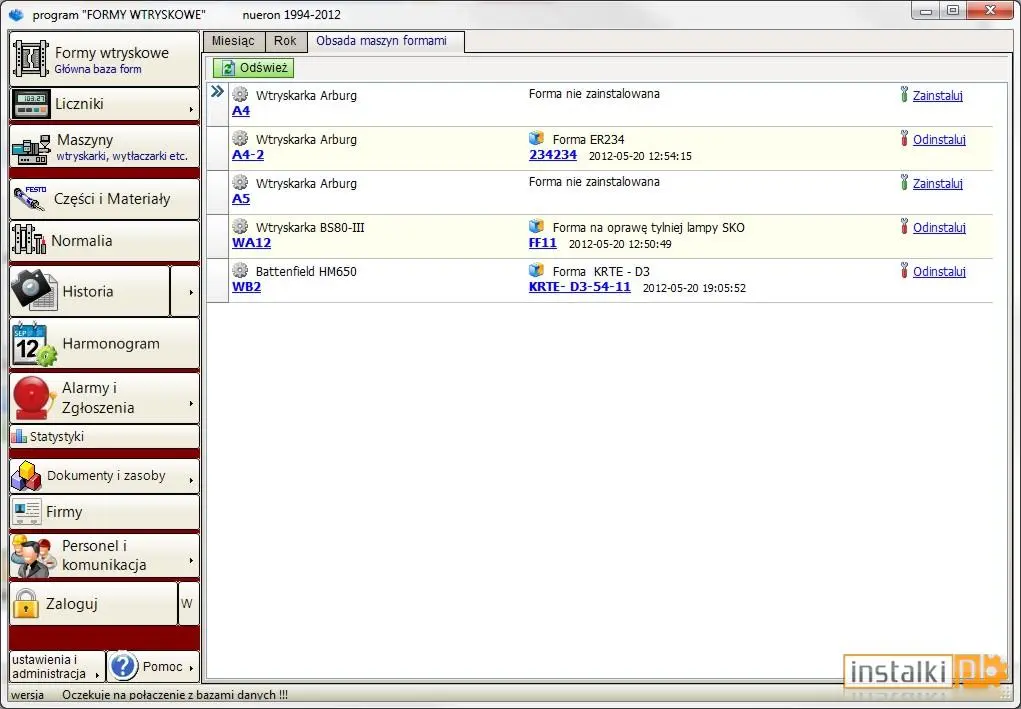Expand the Historia submenu arrow
The width and height of the screenshot is (1021, 709).
tap(191, 292)
